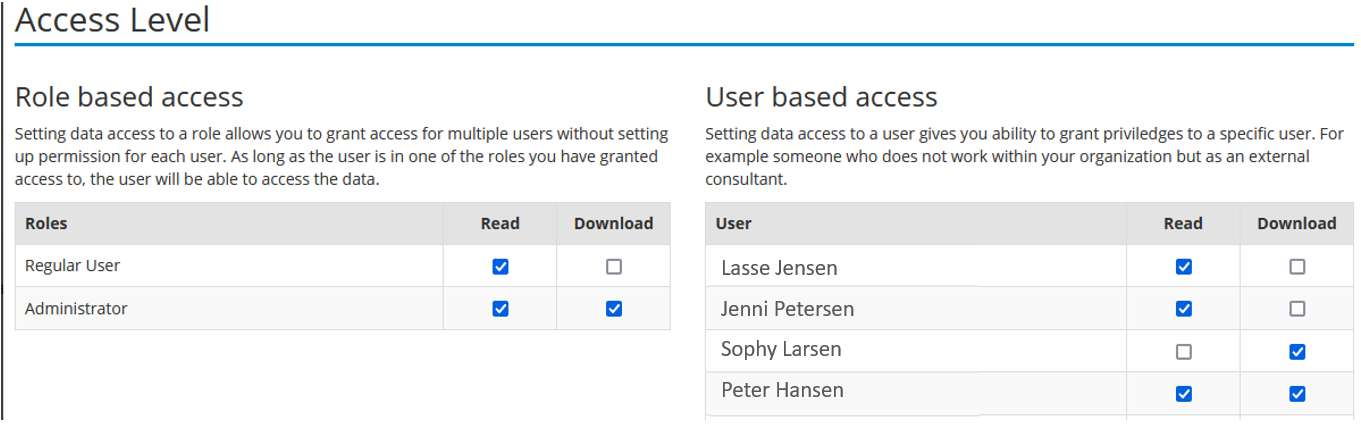Enable Download for Jenni Petersen

[x=1297, y=309]
